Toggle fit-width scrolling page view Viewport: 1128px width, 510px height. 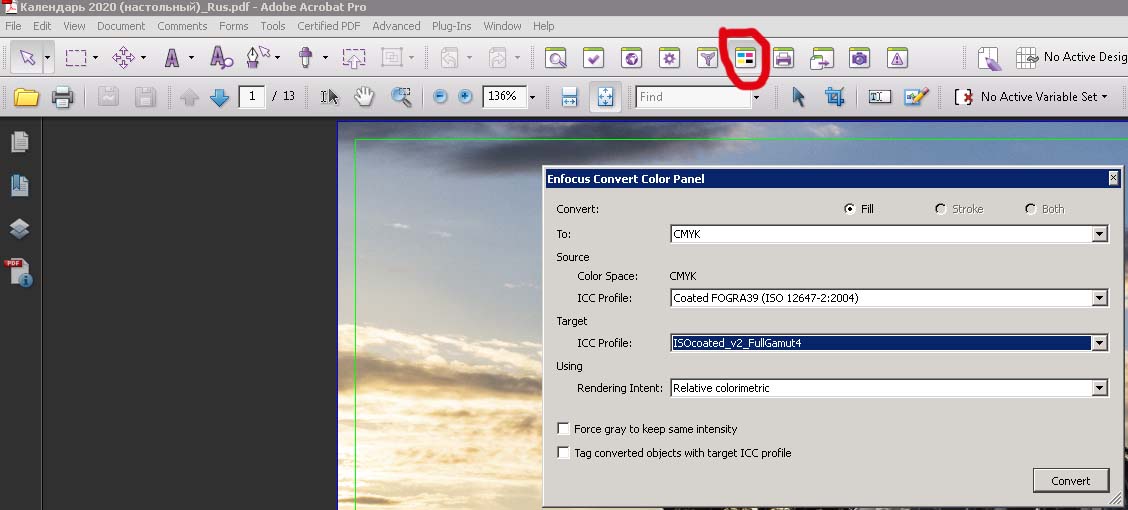point(569,97)
